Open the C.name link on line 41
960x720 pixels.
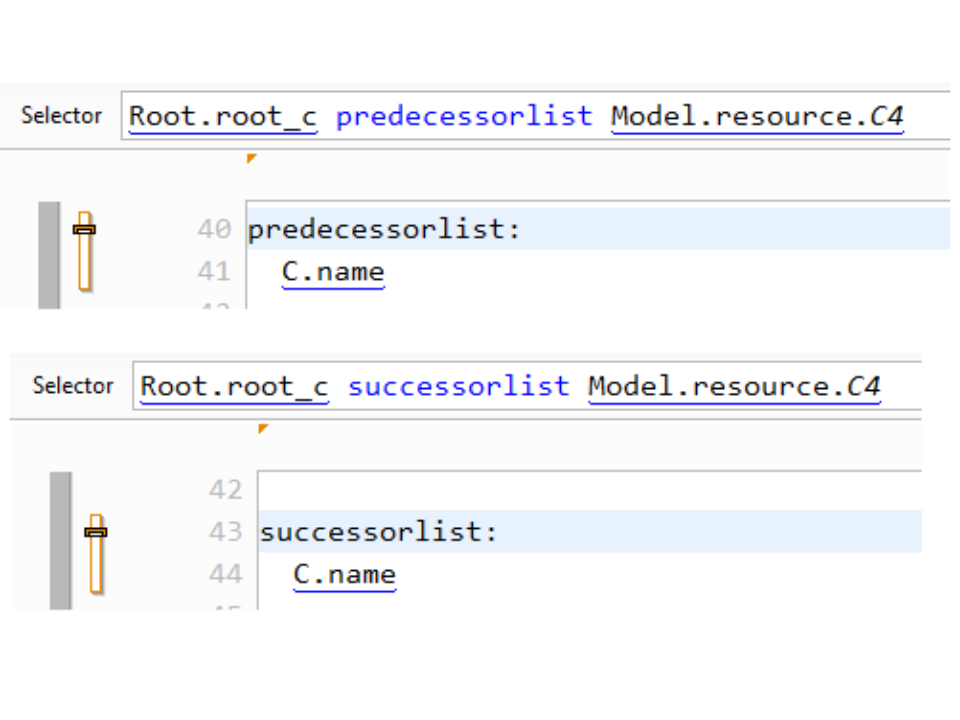333,272
